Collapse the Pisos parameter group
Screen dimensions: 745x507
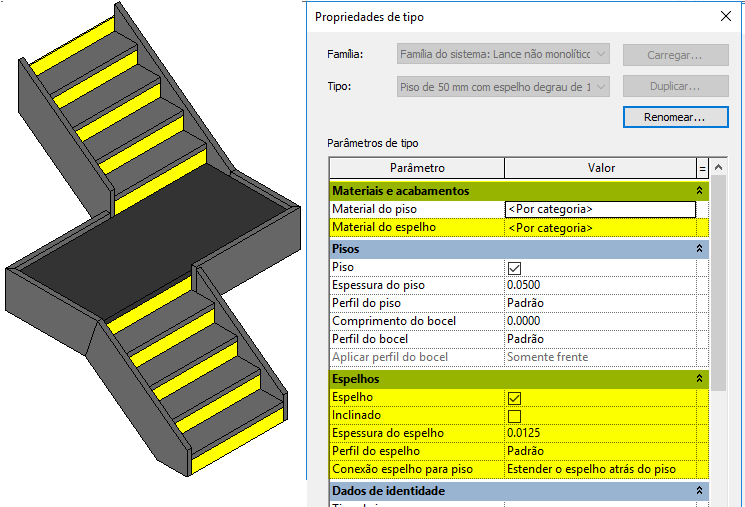pyautogui.click(x=700, y=249)
